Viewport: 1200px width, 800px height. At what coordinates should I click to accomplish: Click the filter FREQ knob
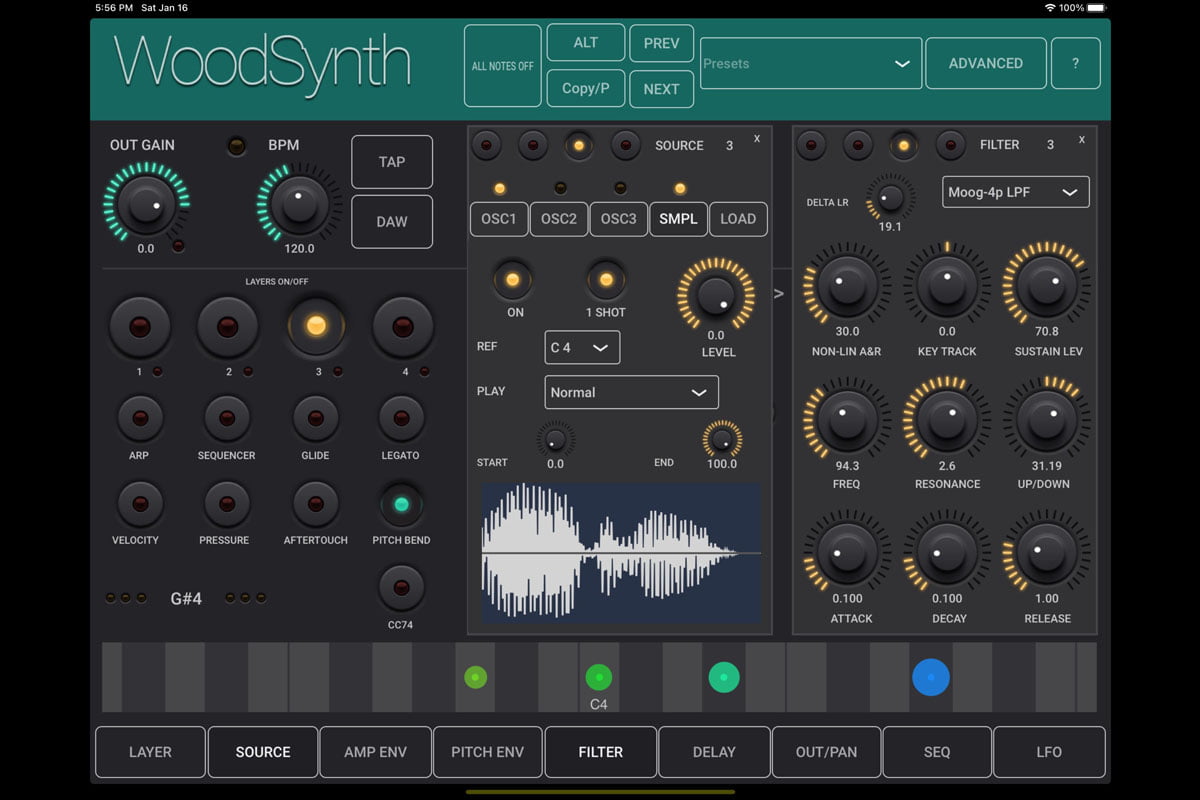tap(846, 419)
